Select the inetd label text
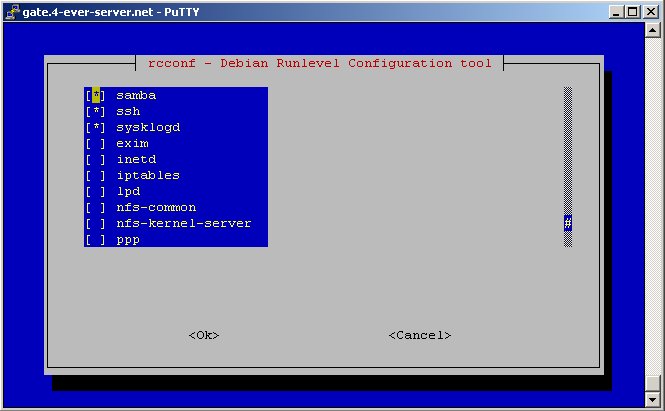The image size is (665, 411). click(136, 160)
